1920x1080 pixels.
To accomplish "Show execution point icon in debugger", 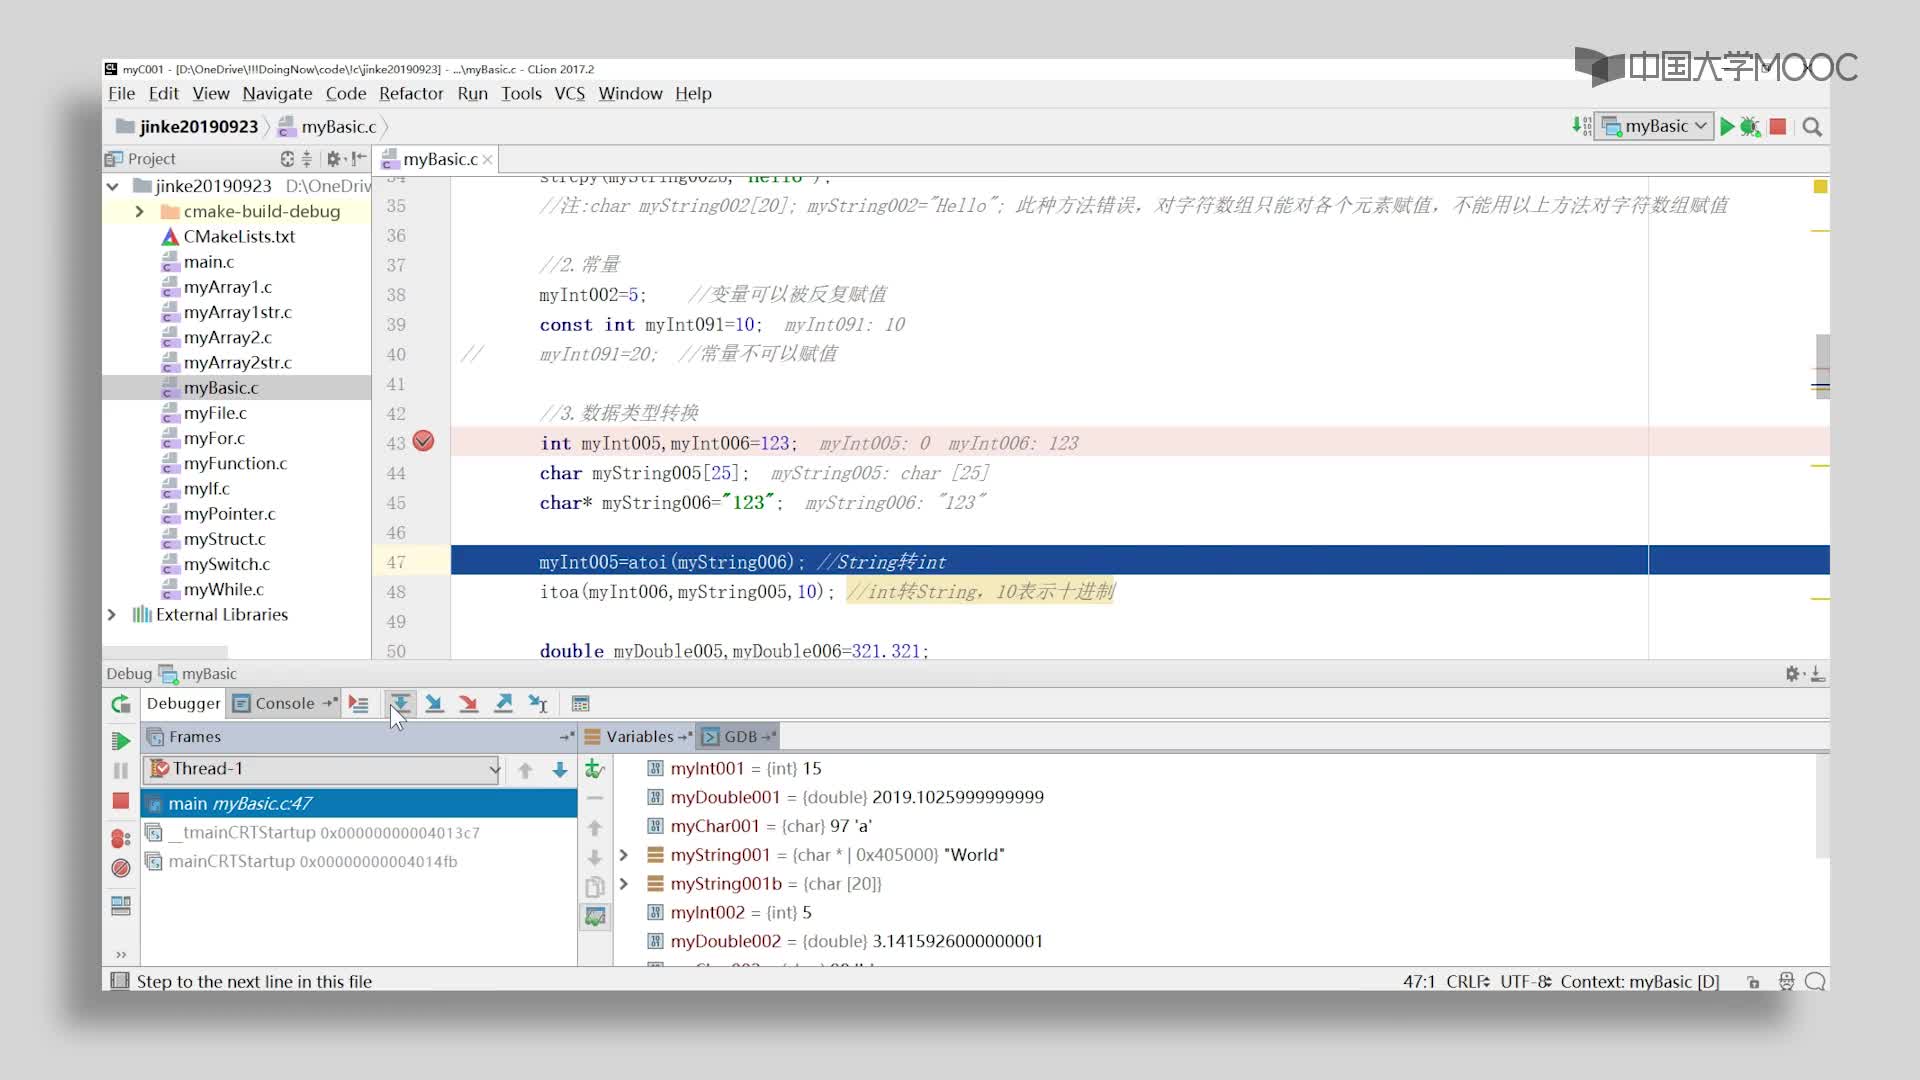I will click(x=358, y=704).
